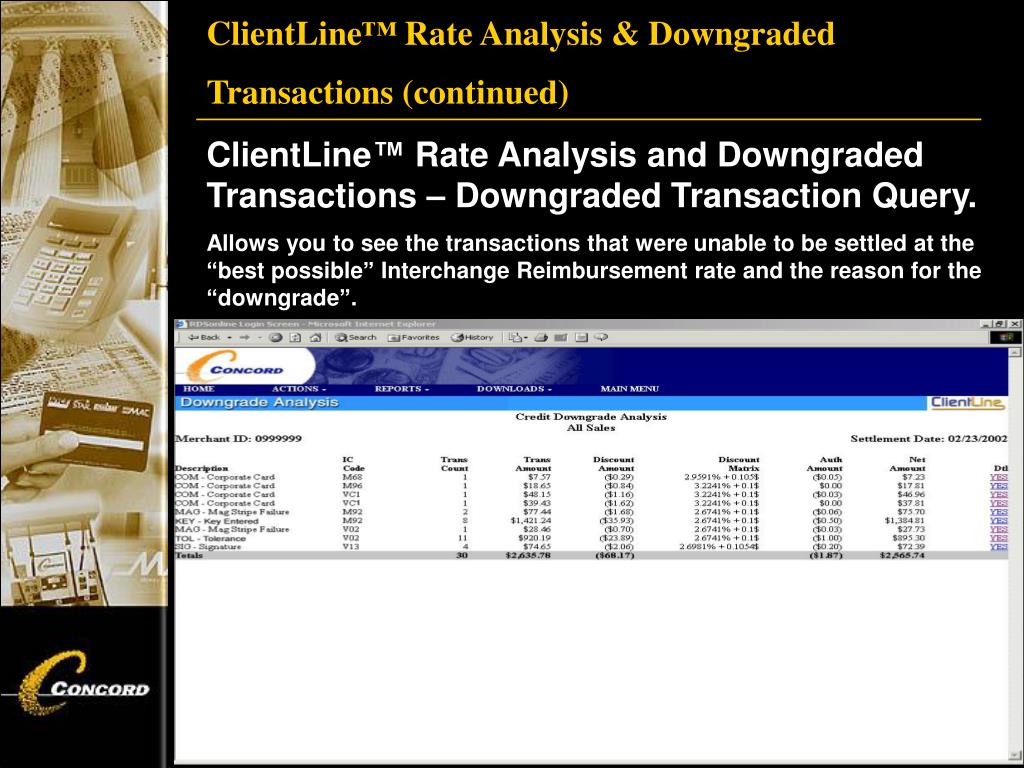
Task: Click the 'Discount Matrix' column header
Action: [739, 464]
